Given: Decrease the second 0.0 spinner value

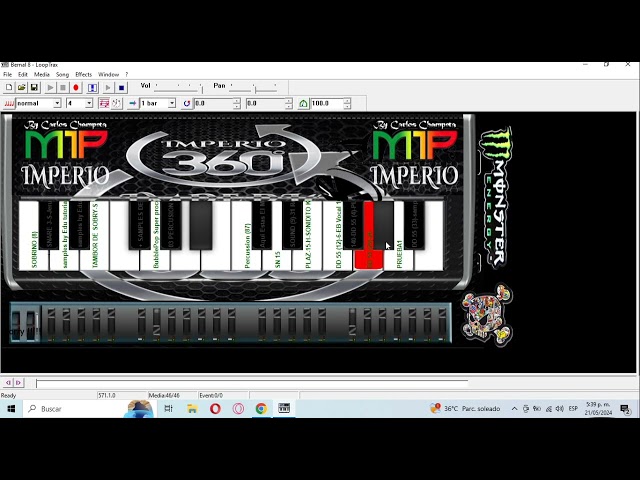Looking at the screenshot, I should coord(289,106).
